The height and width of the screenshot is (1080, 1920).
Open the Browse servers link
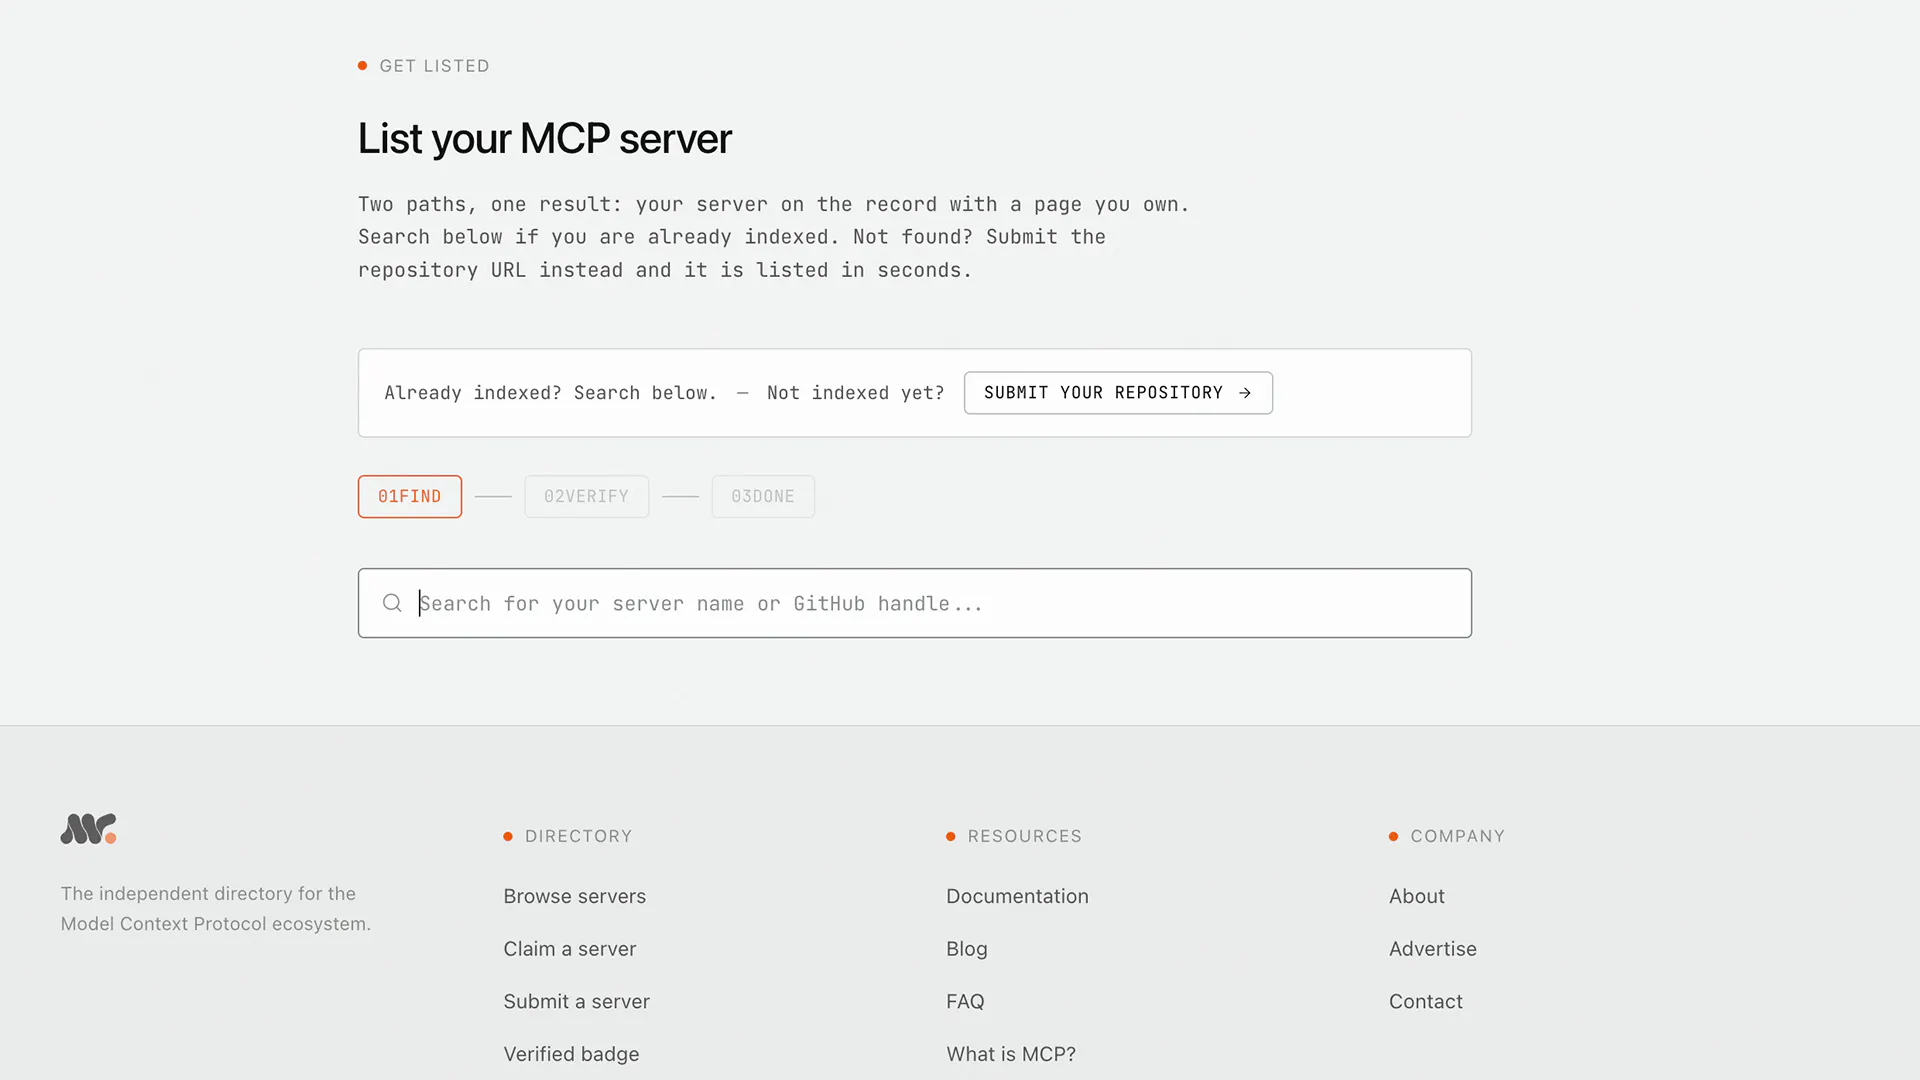tap(575, 896)
